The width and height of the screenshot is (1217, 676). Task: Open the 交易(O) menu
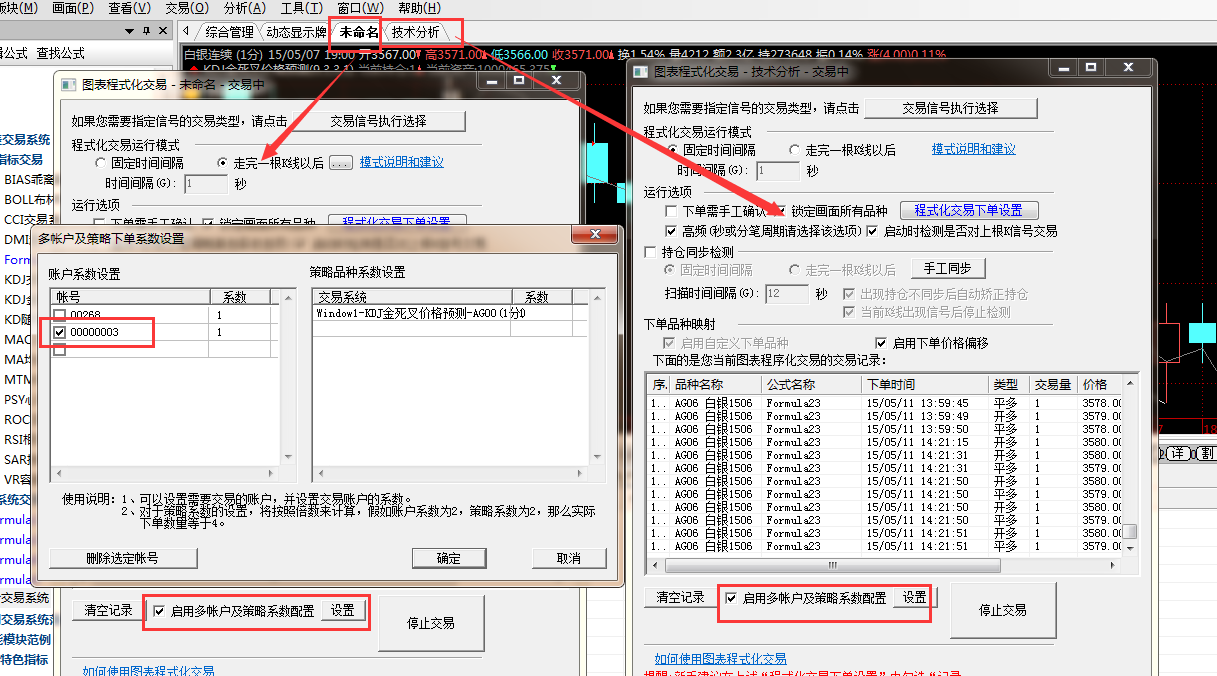point(179,8)
